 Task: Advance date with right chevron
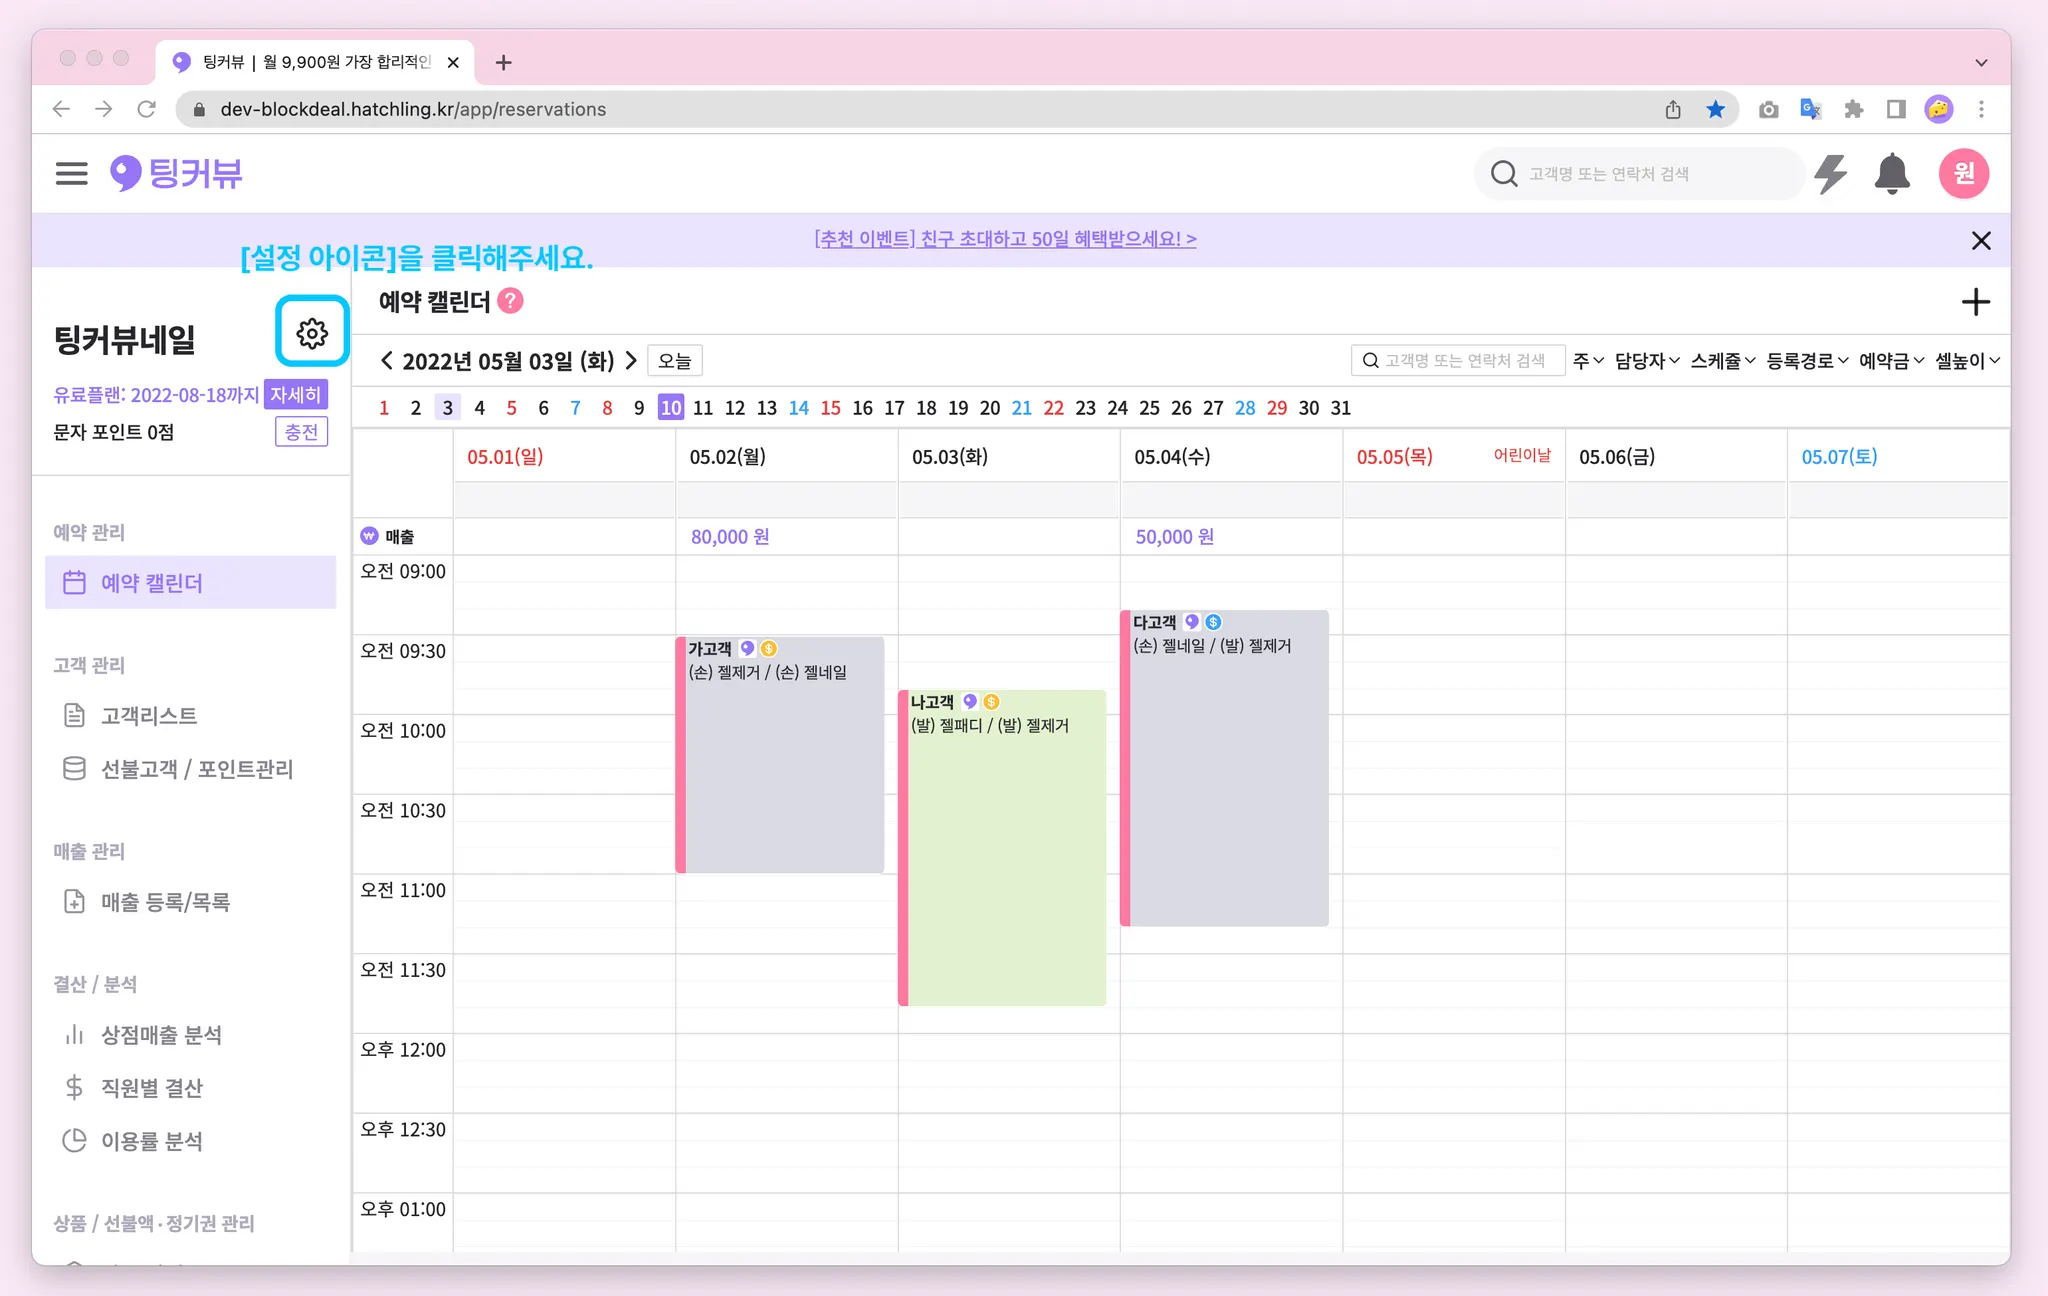[x=631, y=361]
